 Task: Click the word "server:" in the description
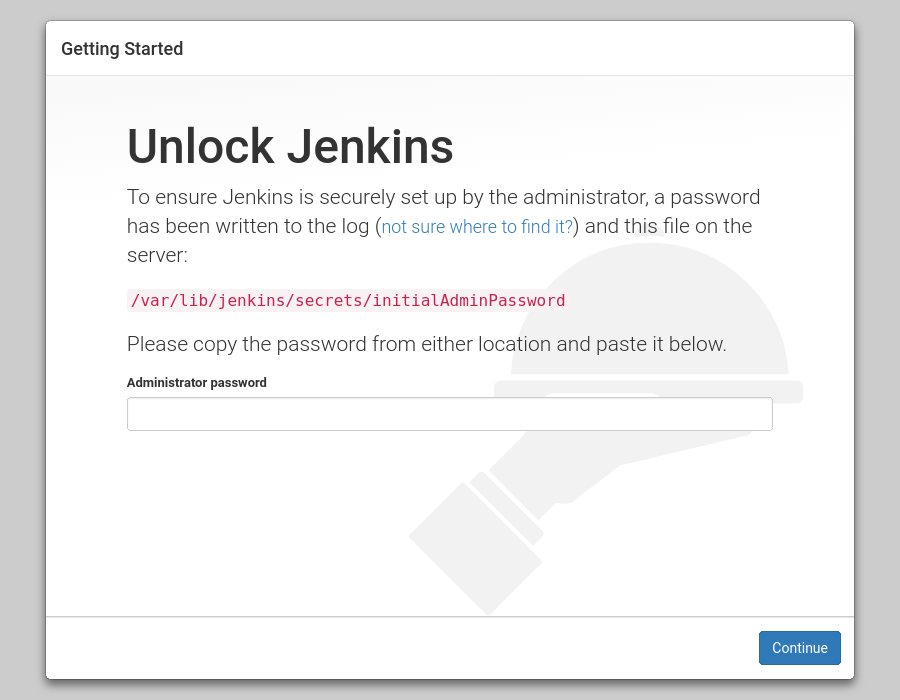[157, 255]
